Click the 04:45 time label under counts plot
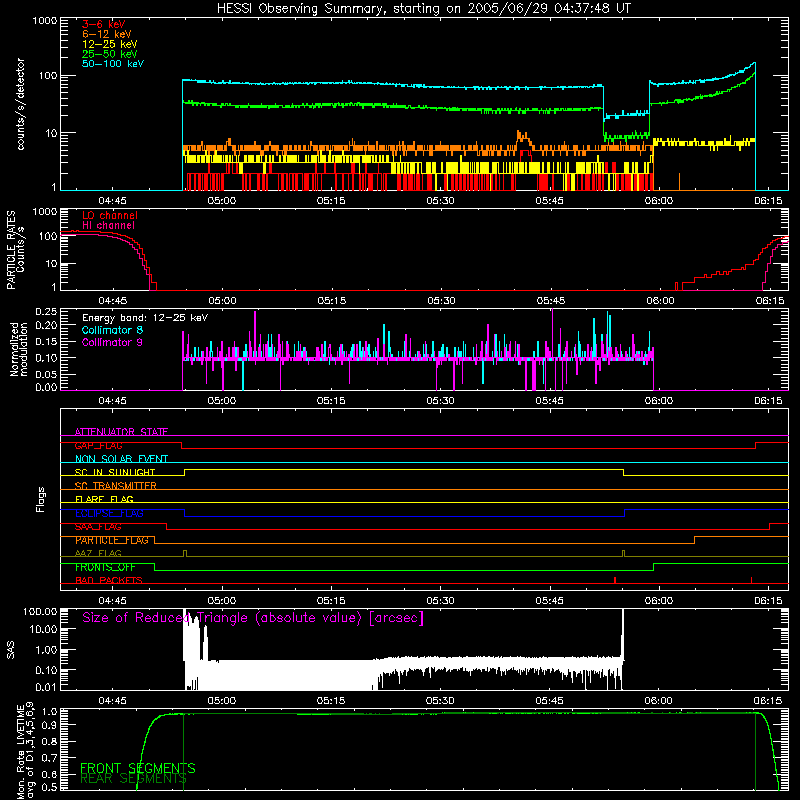Viewport: 800px width, 800px height. click(113, 201)
